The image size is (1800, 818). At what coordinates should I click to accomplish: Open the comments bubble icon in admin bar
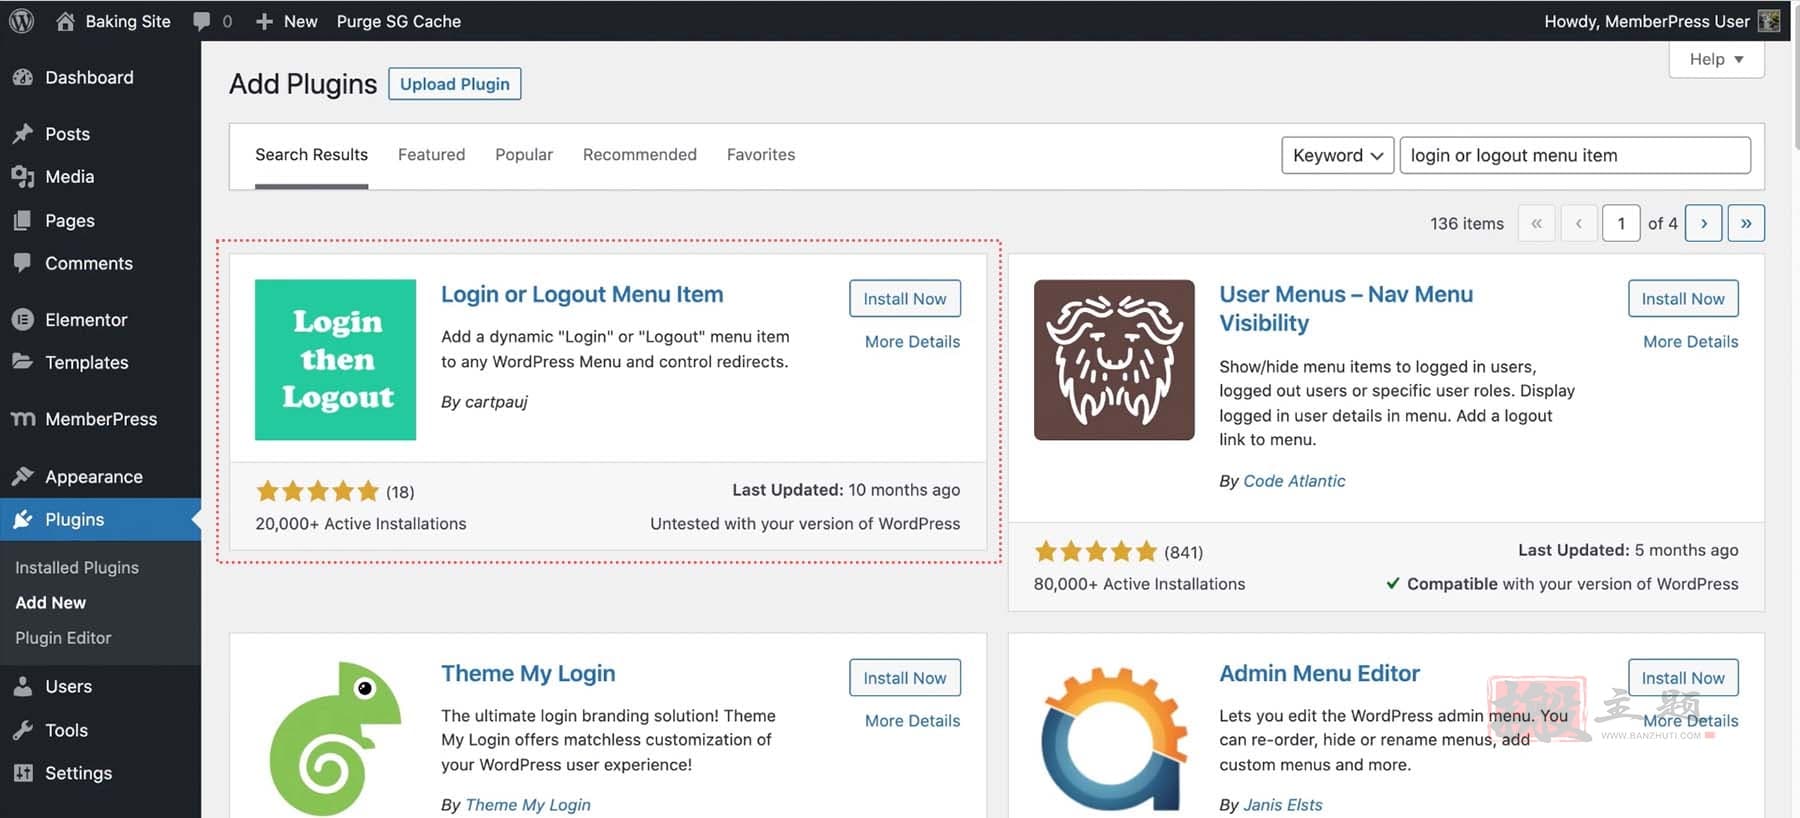tap(202, 21)
